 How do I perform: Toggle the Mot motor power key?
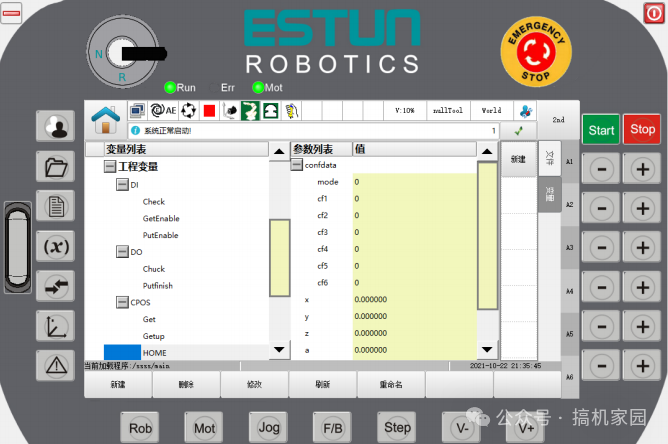[204, 427]
